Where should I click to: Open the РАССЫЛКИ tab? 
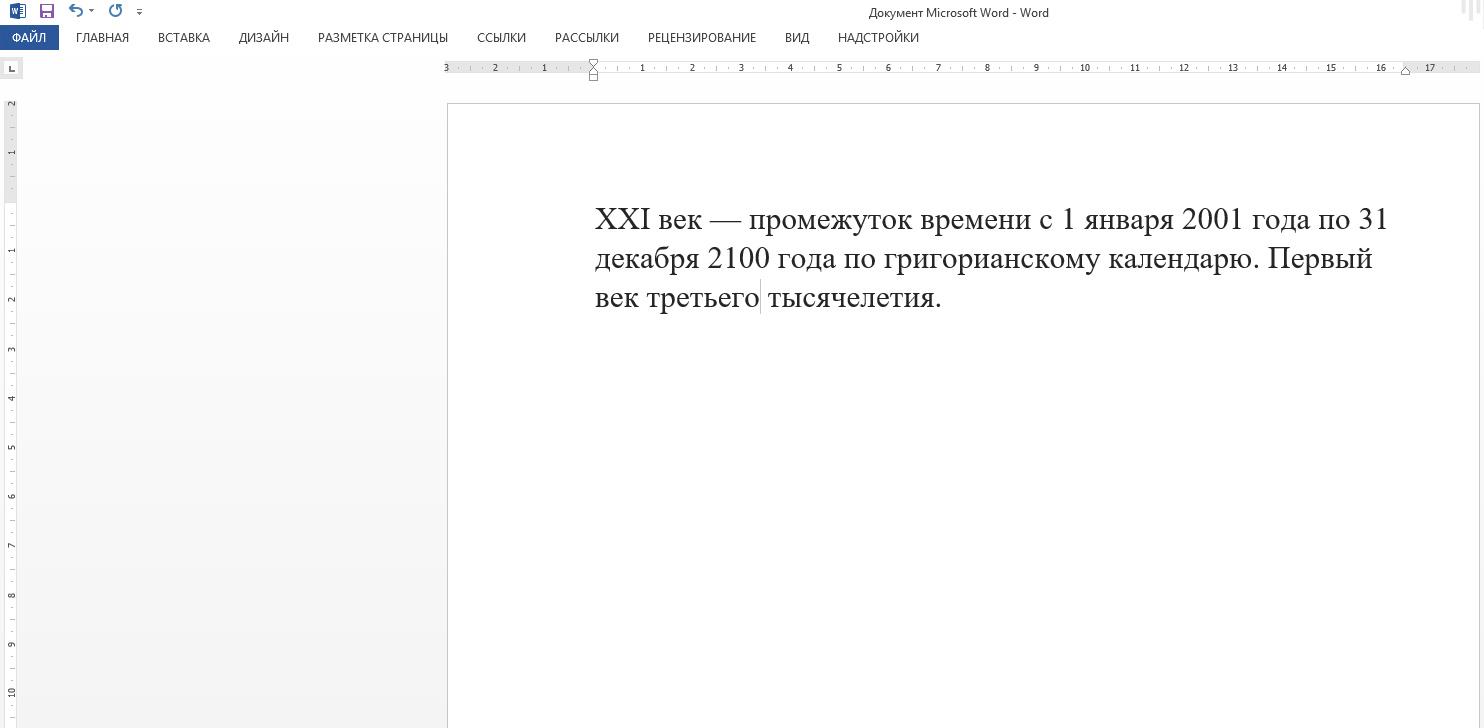coord(587,37)
